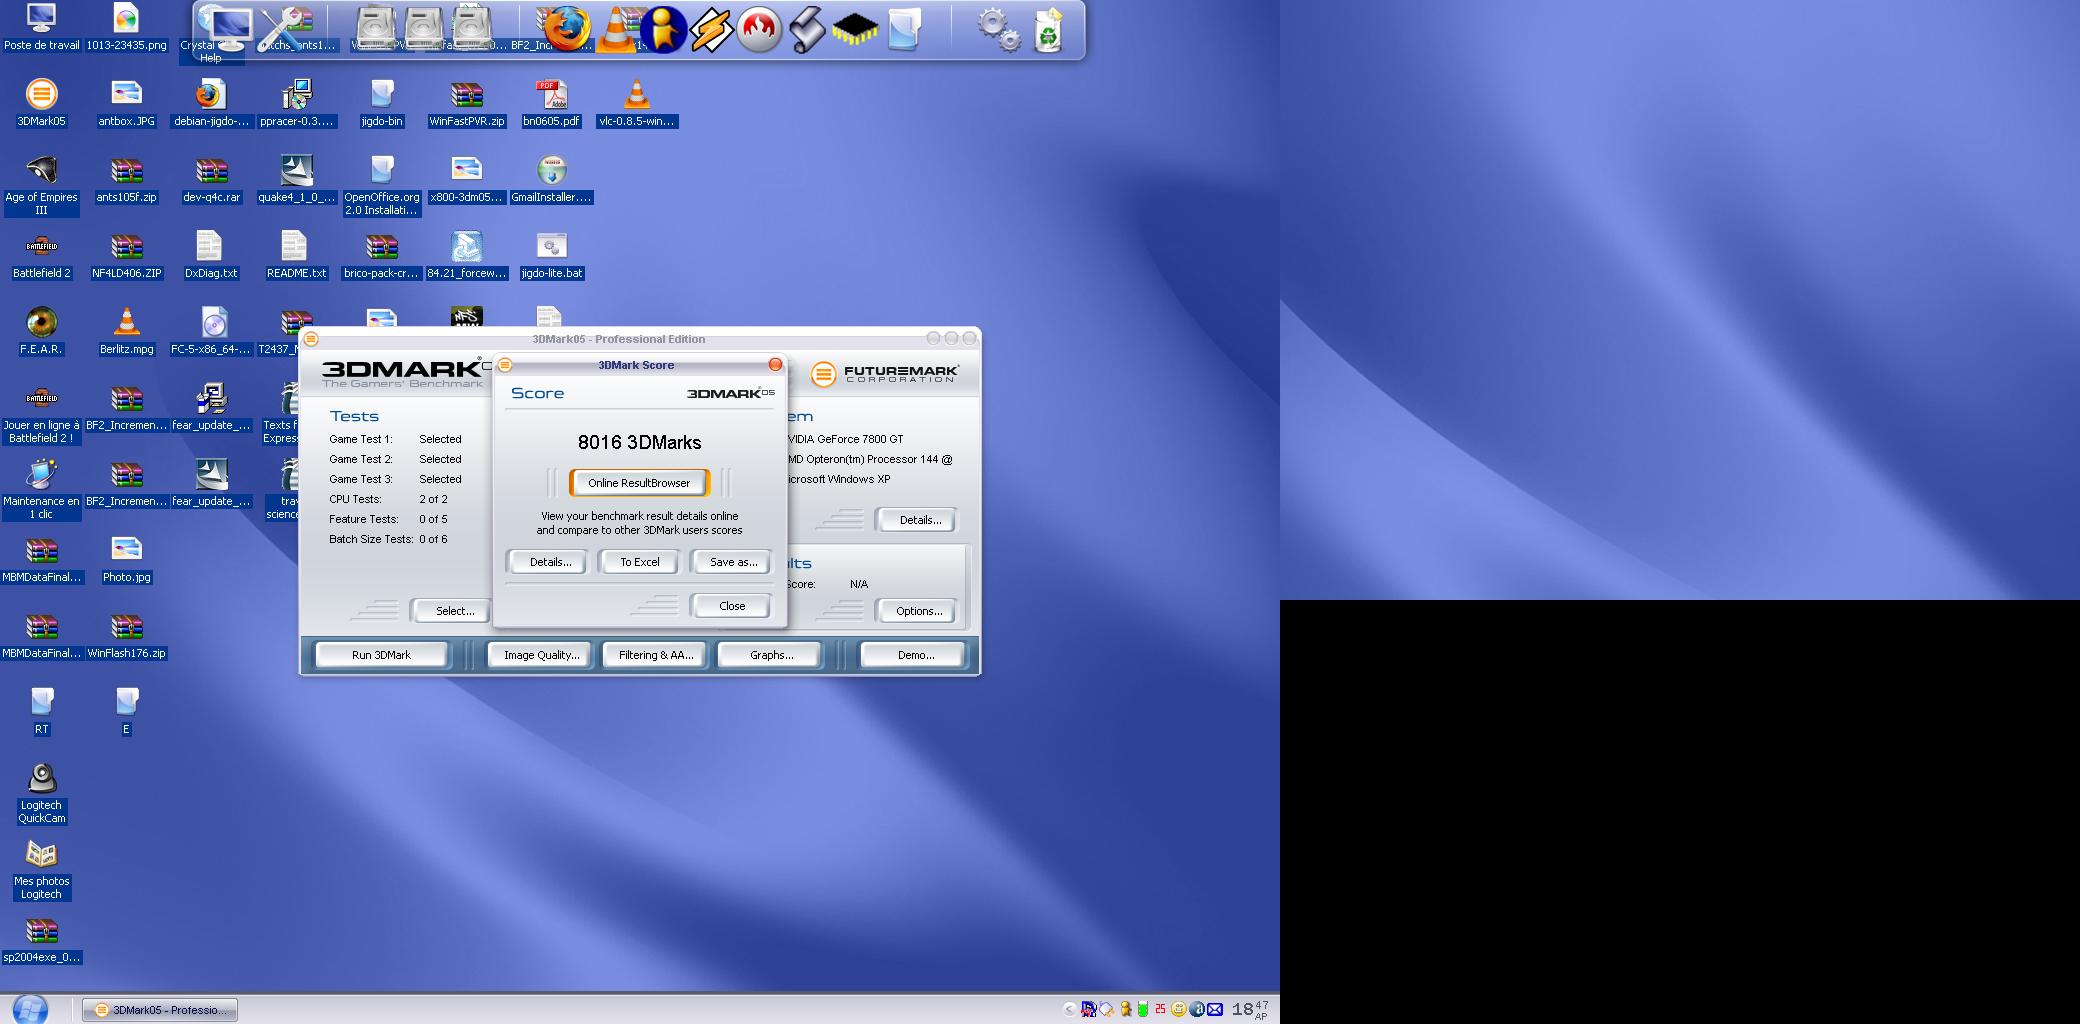Click the Graphs... button
Image resolution: width=2080 pixels, height=1024 pixels.
[771, 655]
